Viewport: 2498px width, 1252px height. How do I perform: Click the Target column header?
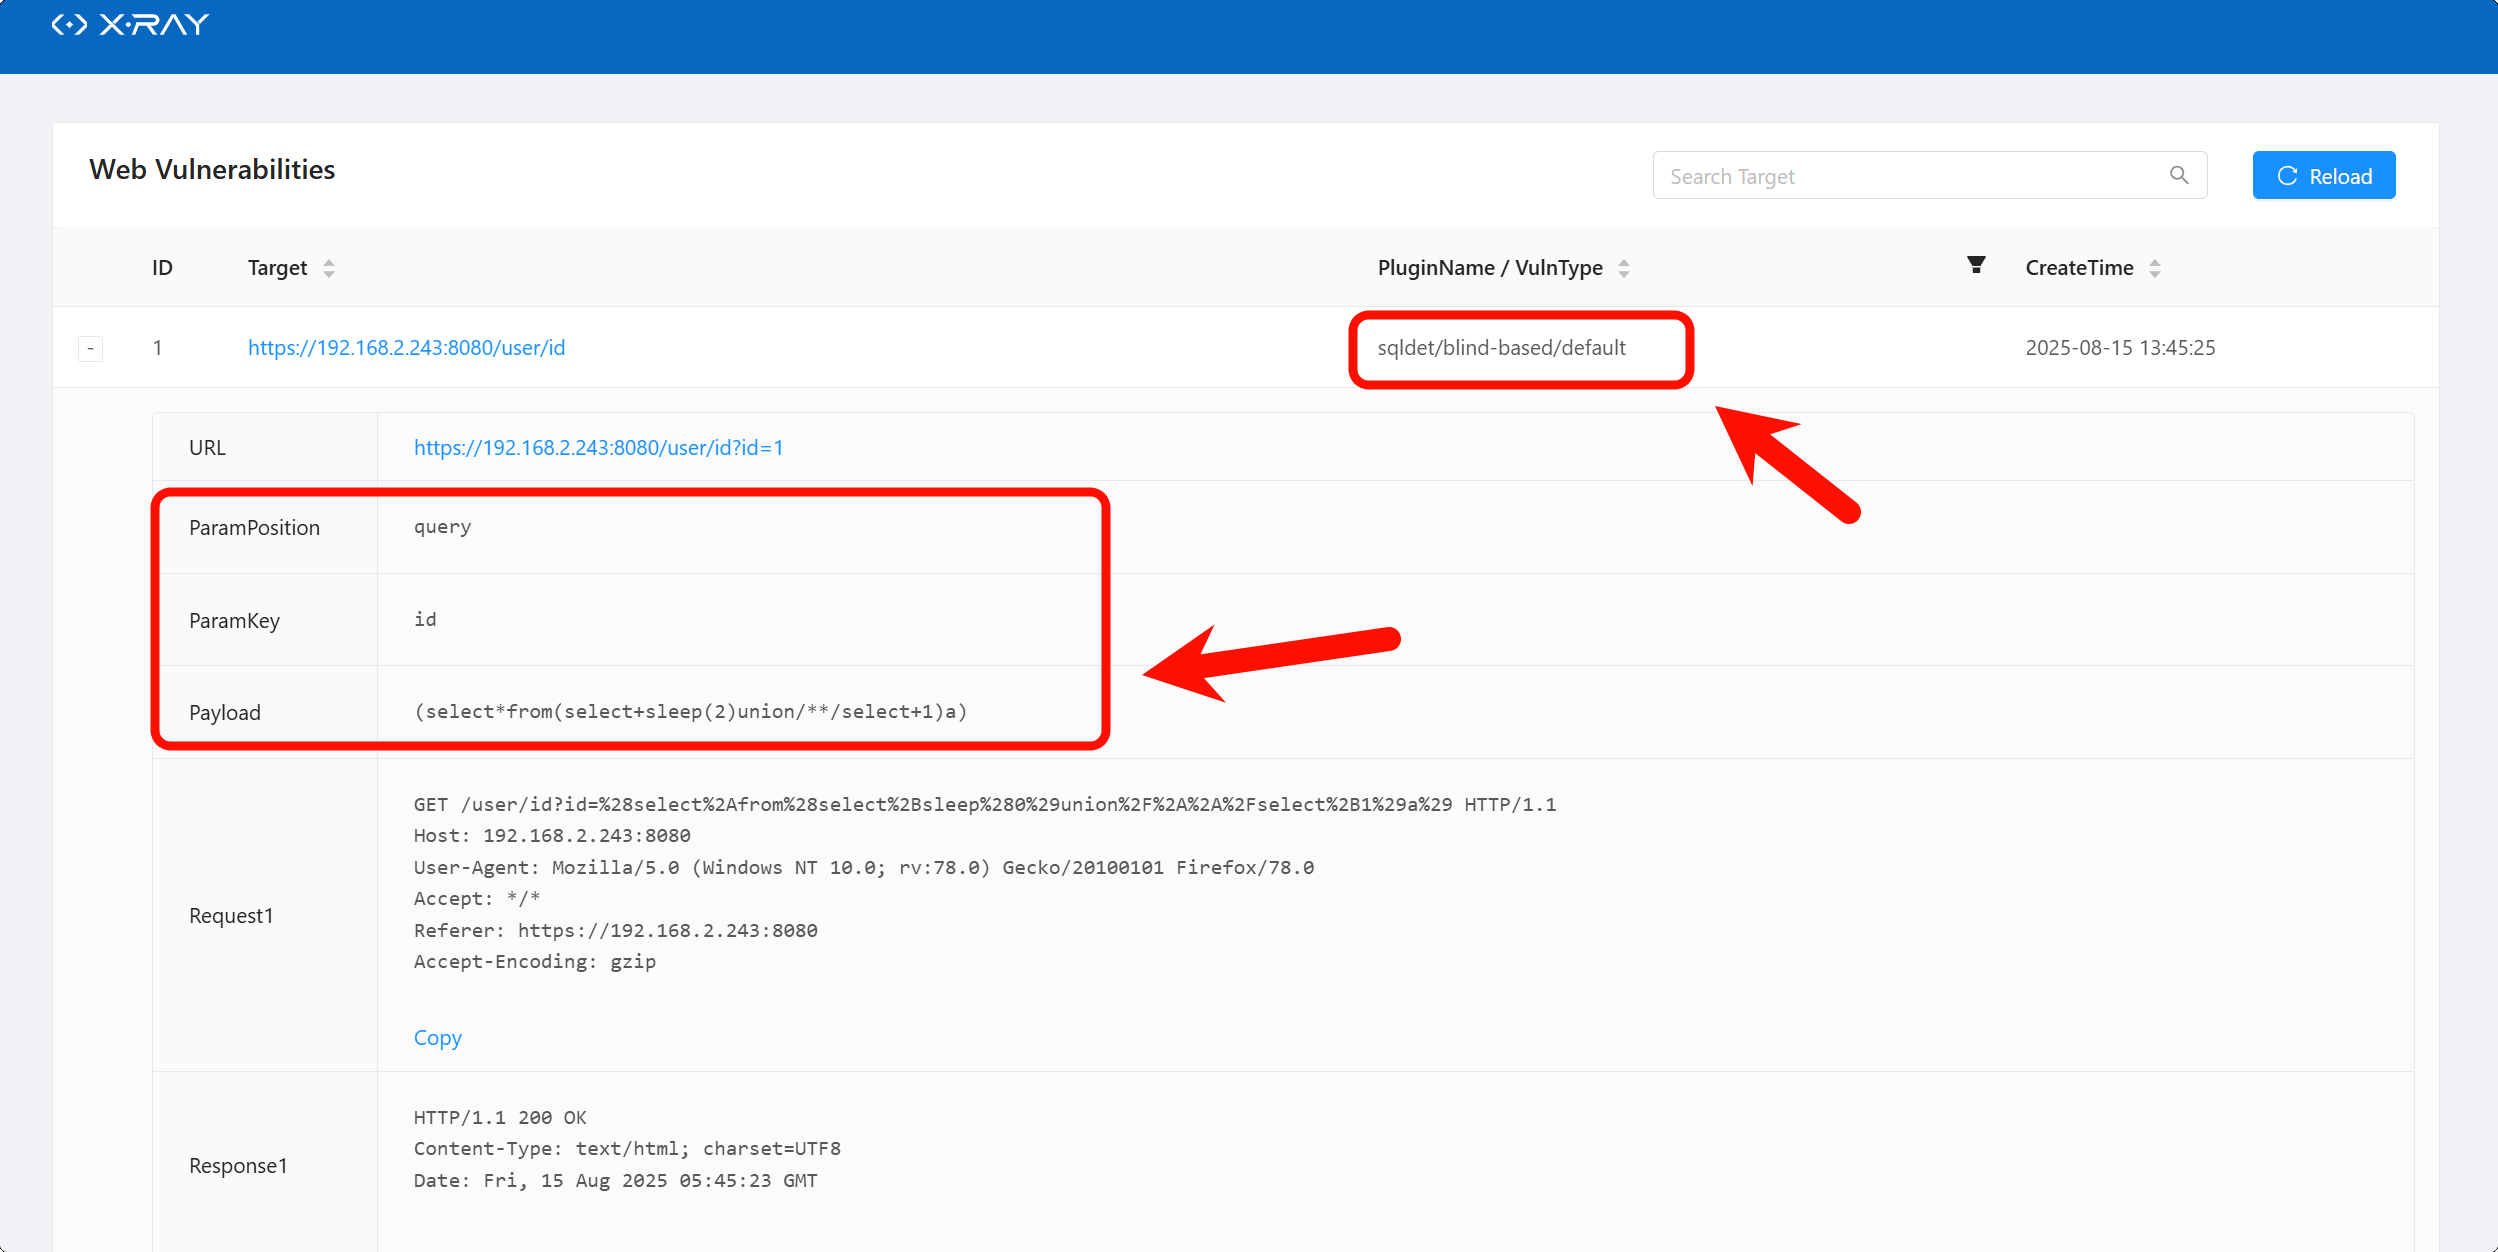click(277, 268)
